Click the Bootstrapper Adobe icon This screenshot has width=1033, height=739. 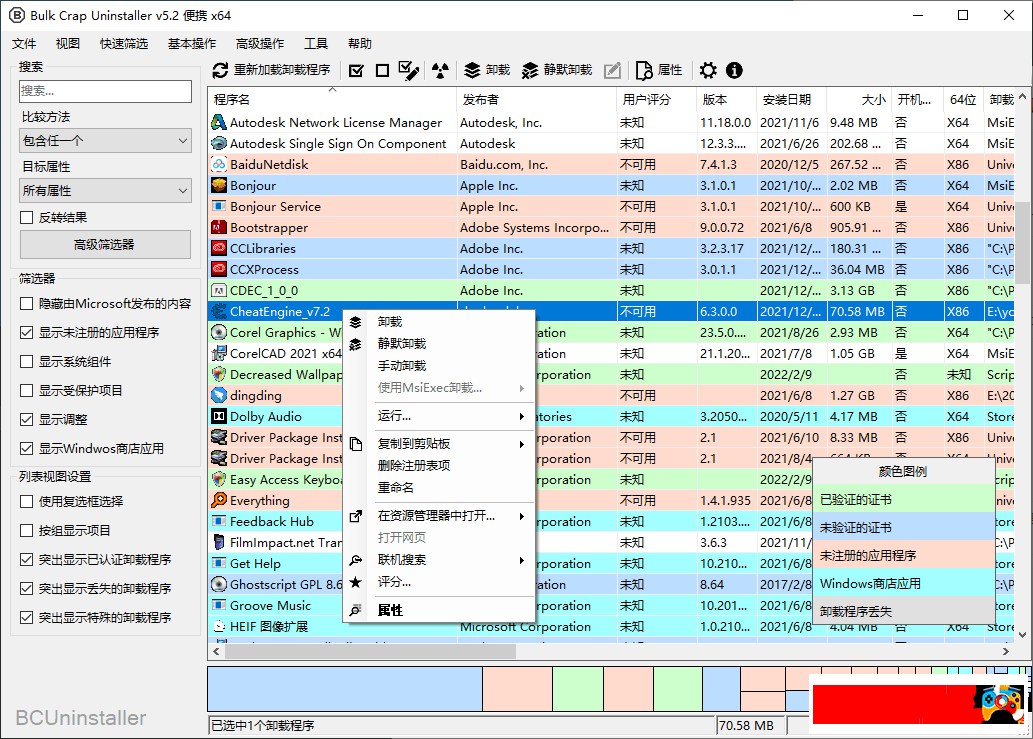219,227
